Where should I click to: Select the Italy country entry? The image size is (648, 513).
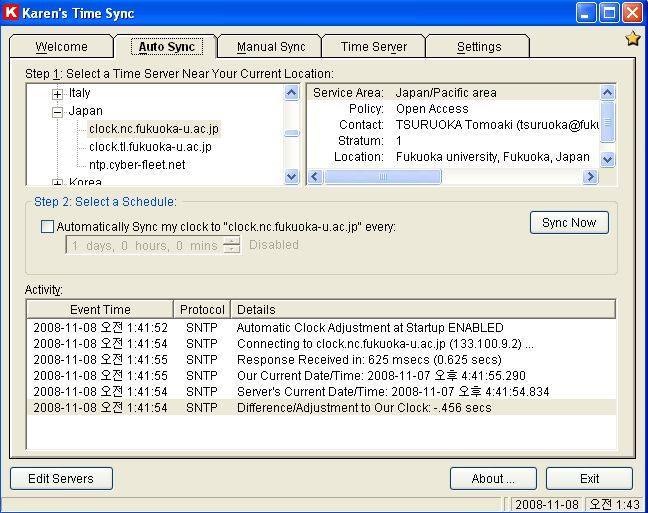[x=79, y=93]
